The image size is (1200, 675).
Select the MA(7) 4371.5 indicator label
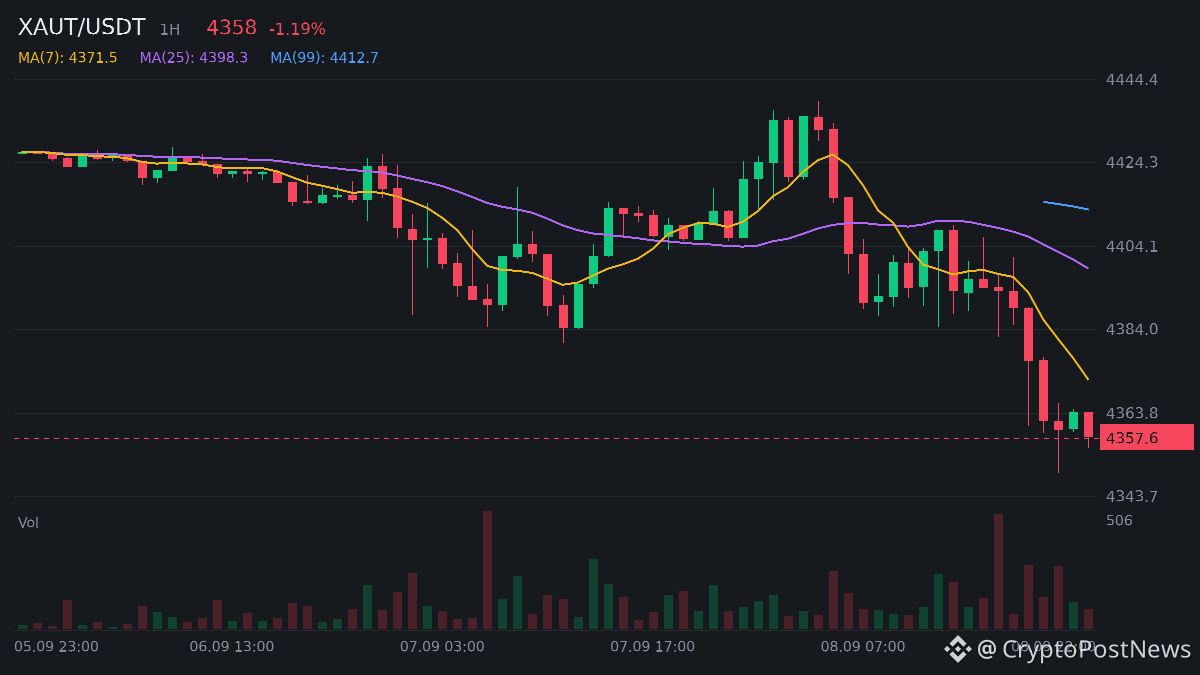[67, 58]
